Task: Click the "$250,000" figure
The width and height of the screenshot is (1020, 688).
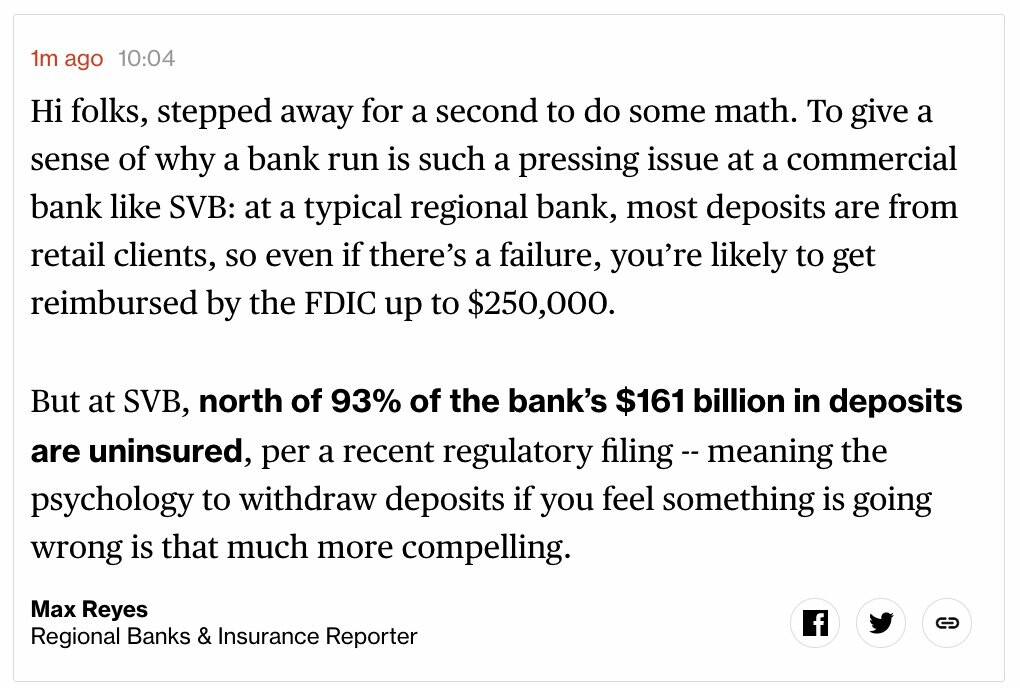Action: [x=537, y=304]
